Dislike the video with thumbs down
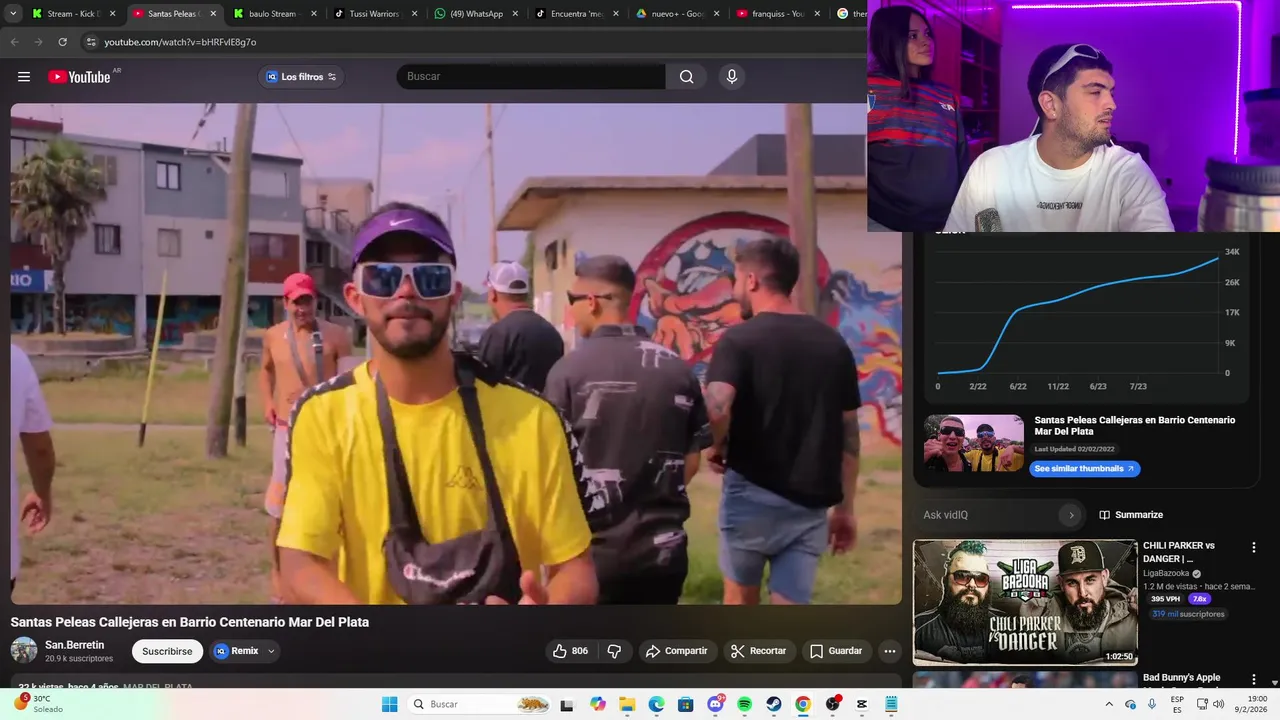Image resolution: width=1280 pixels, height=720 pixels. click(x=614, y=651)
